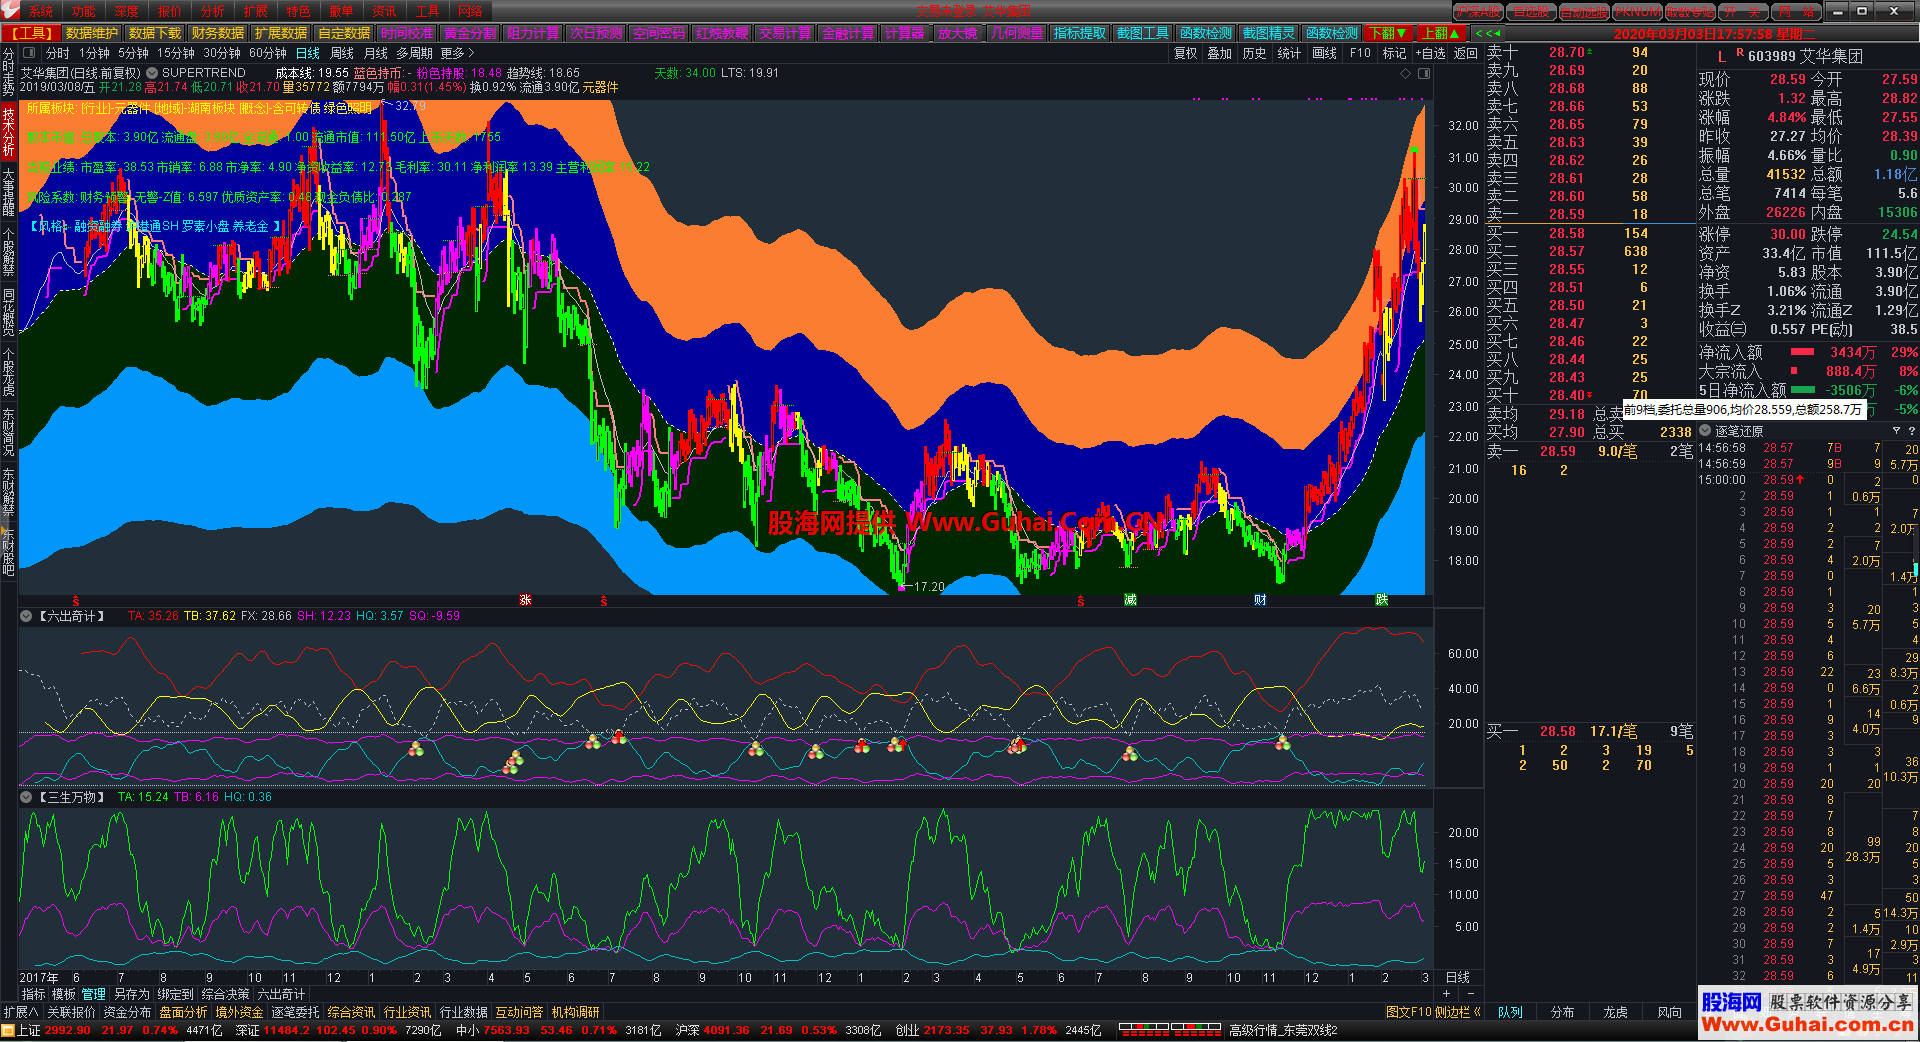1920x1042 pixels.
Task: Open the 资讯 menu
Action: click(x=384, y=12)
